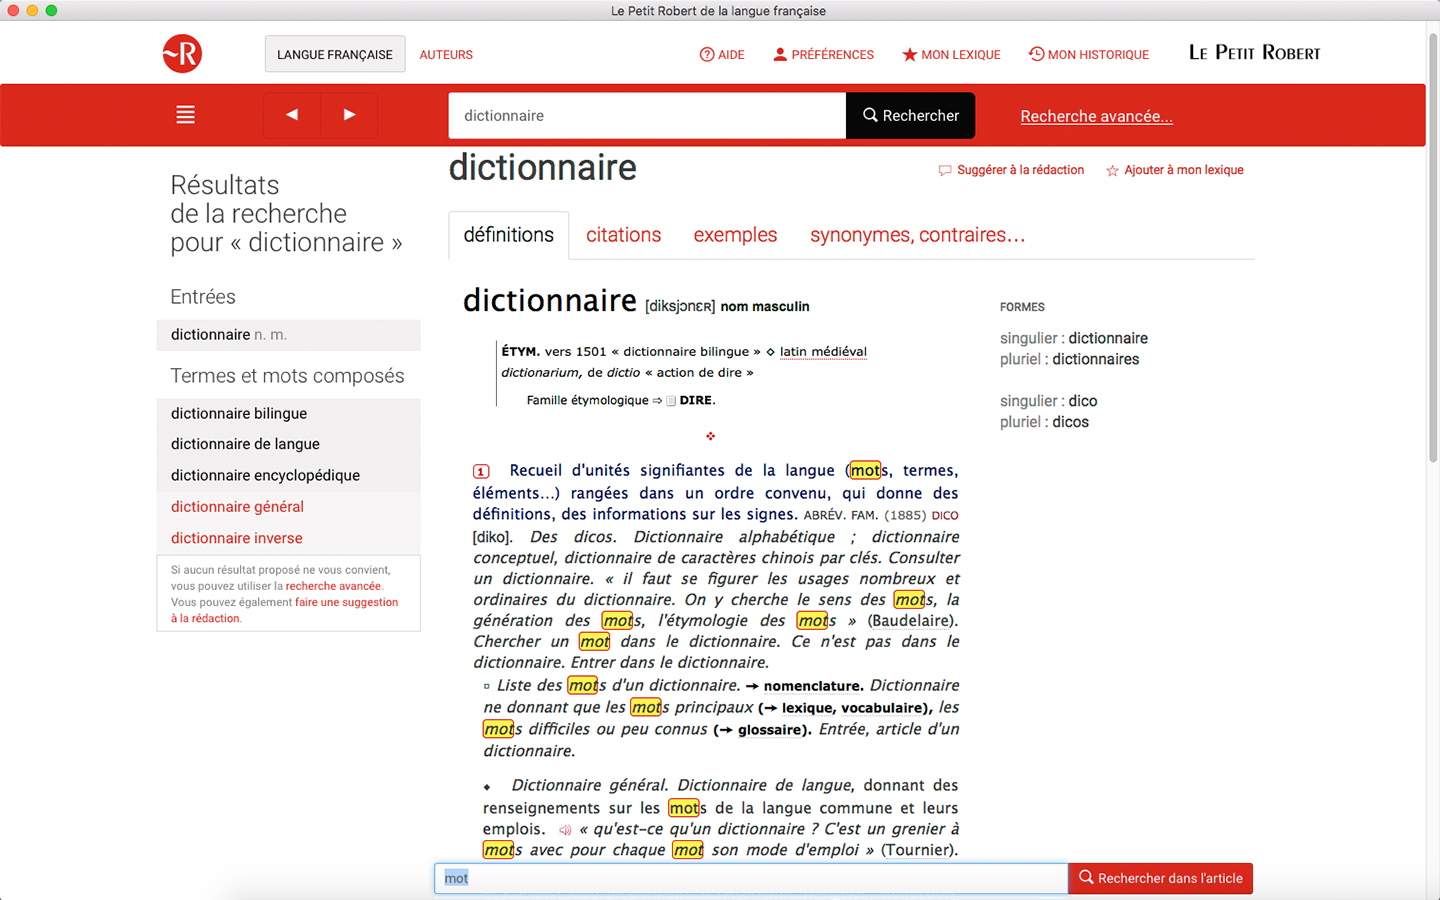
Task: Click the main search field containing dictionnaire
Action: coord(647,116)
